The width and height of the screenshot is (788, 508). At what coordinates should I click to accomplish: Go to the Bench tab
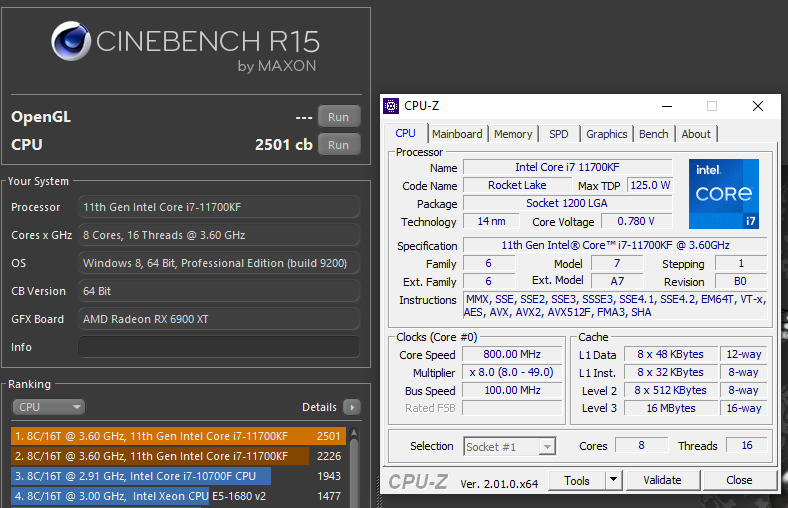click(653, 134)
